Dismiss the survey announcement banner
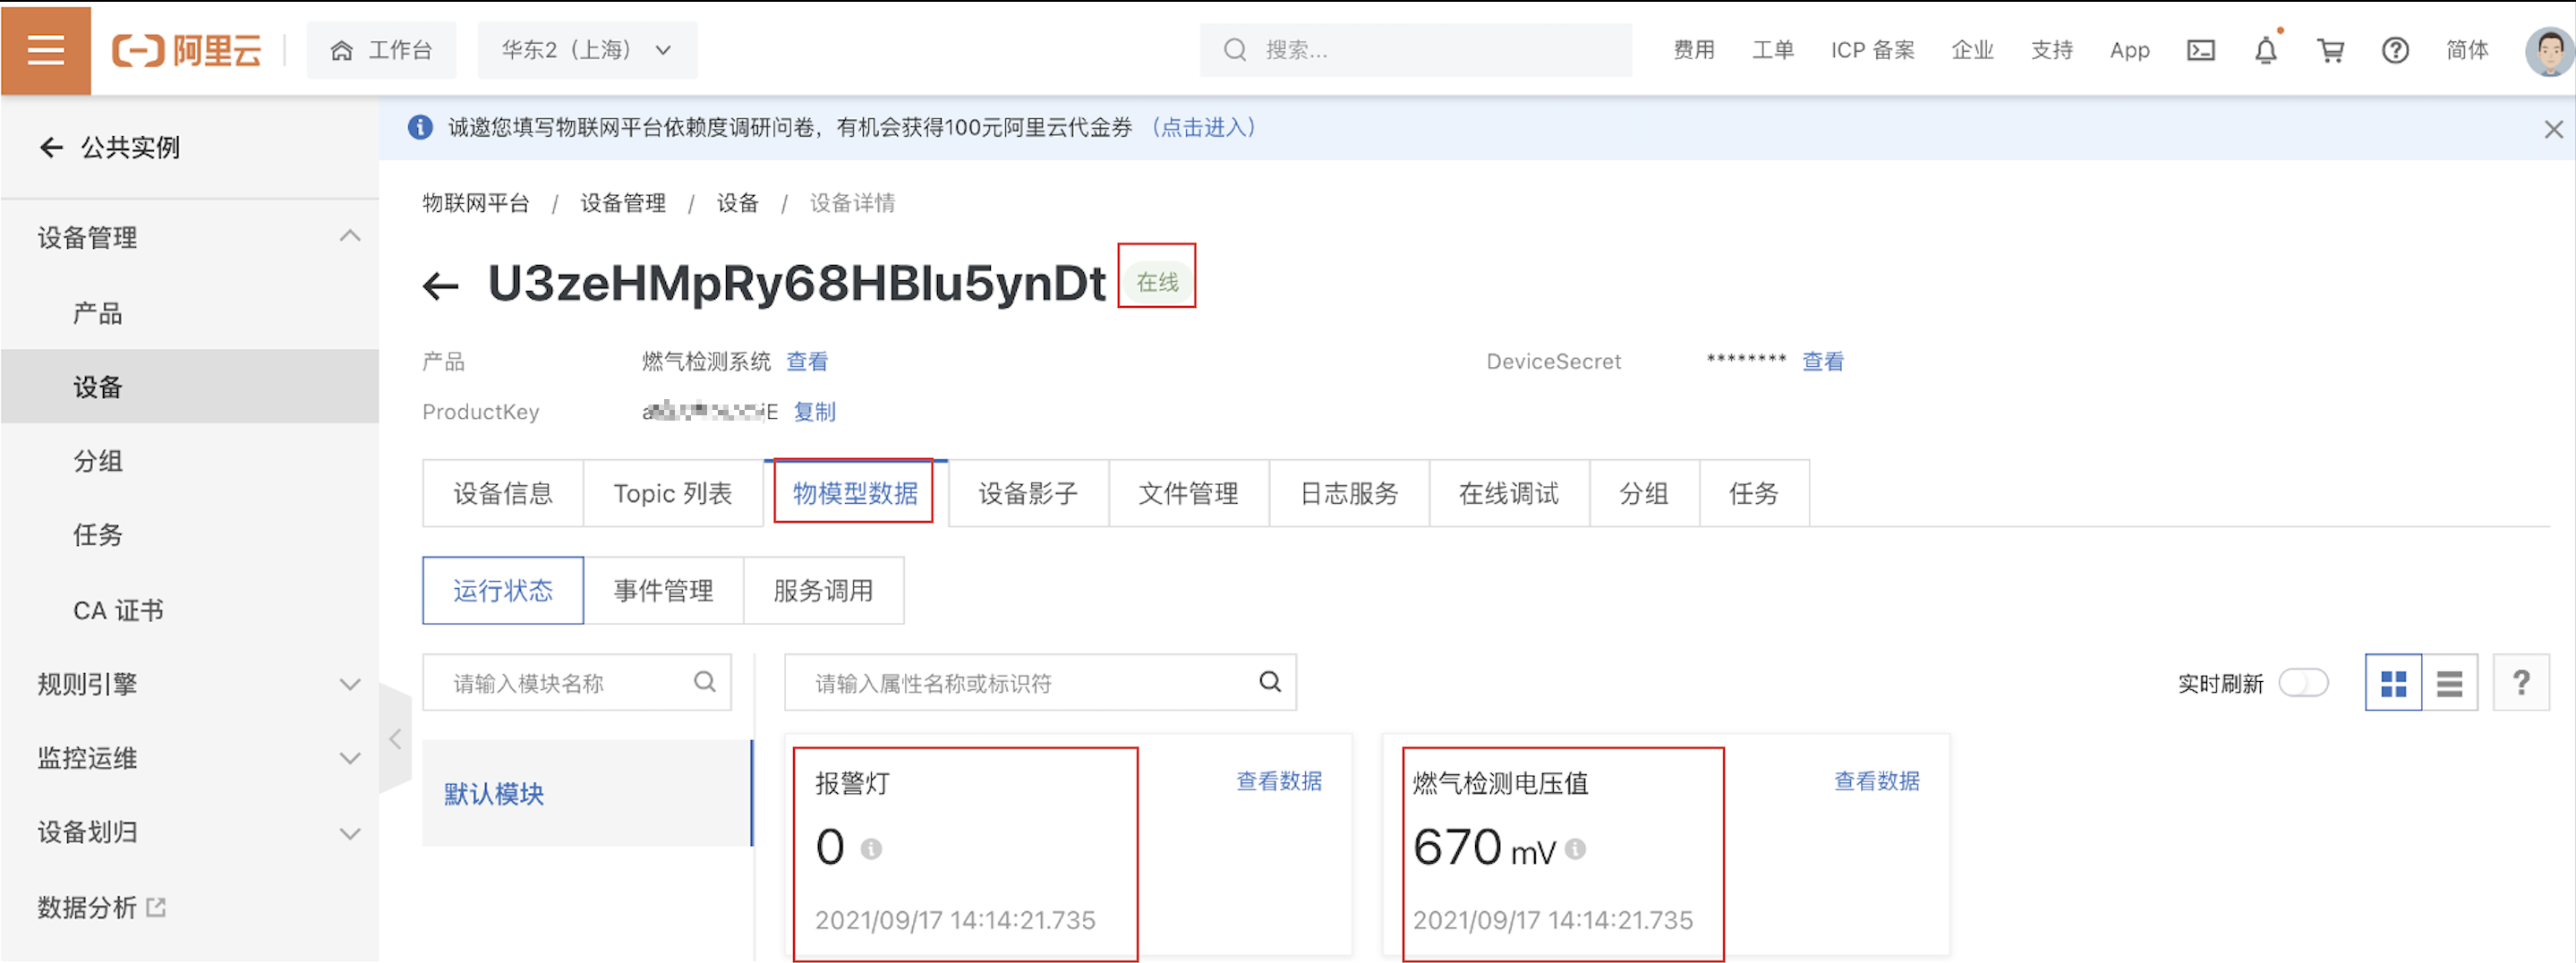This screenshot has height=963, width=2576. pos(2553,129)
